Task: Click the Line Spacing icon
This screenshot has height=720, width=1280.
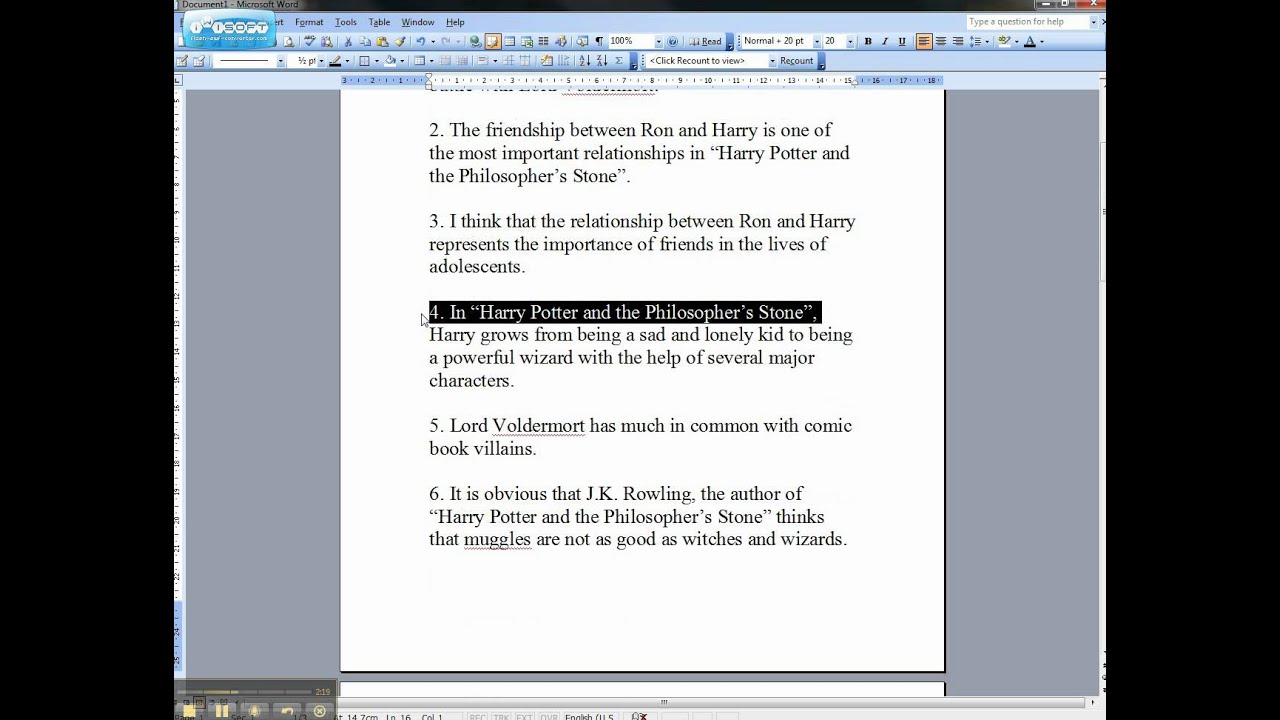Action: (976, 41)
